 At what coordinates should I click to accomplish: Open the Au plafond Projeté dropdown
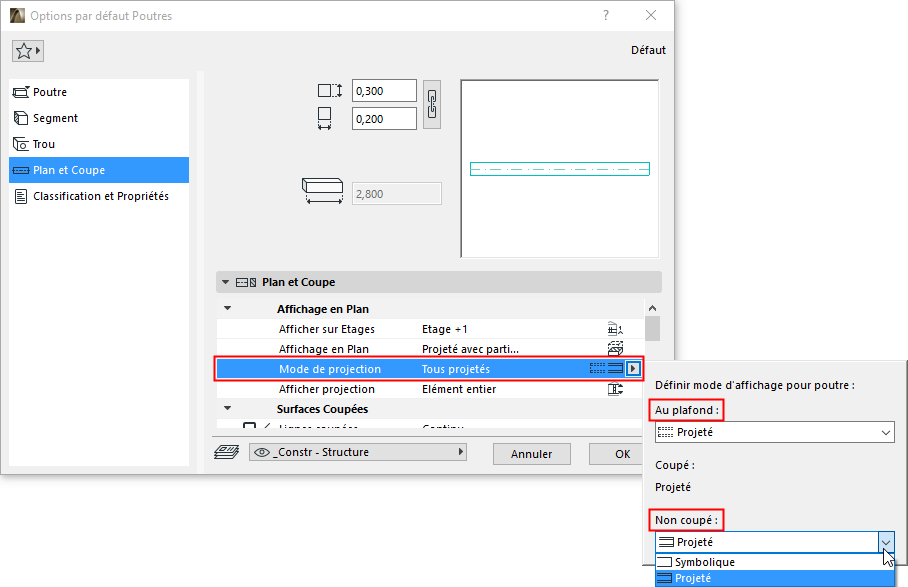(774, 432)
